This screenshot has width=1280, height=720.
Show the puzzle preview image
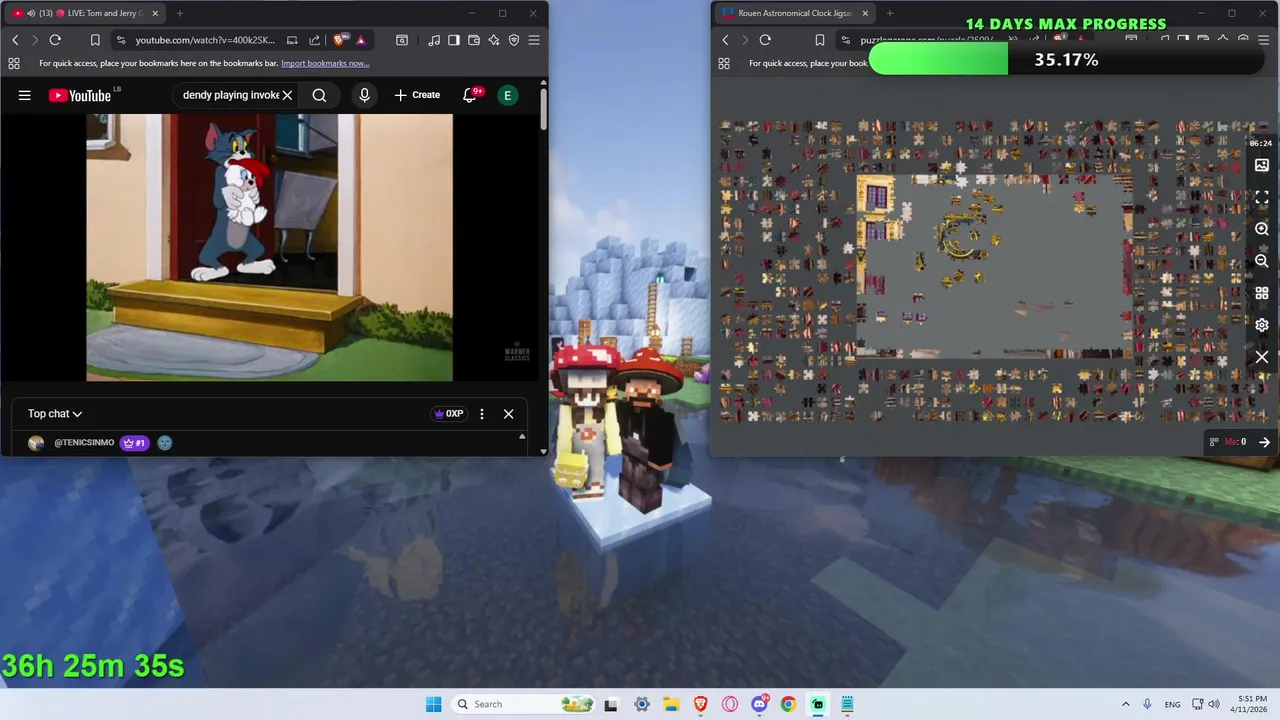coord(1262,165)
